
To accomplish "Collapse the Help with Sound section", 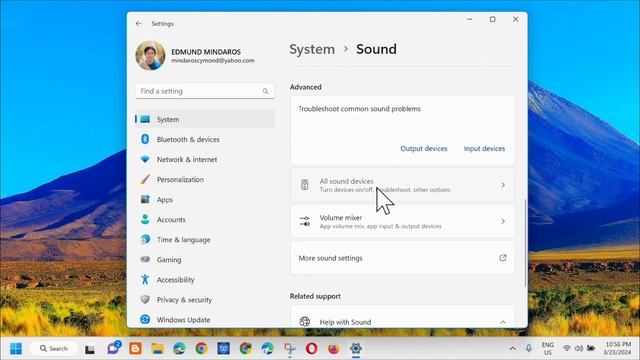I will click(503, 322).
